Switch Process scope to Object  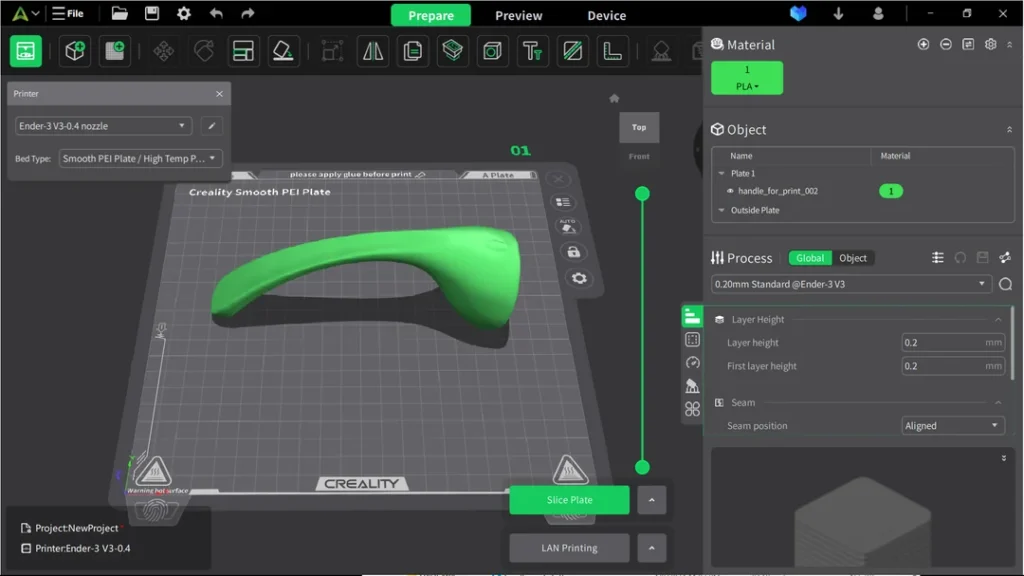[x=852, y=258]
